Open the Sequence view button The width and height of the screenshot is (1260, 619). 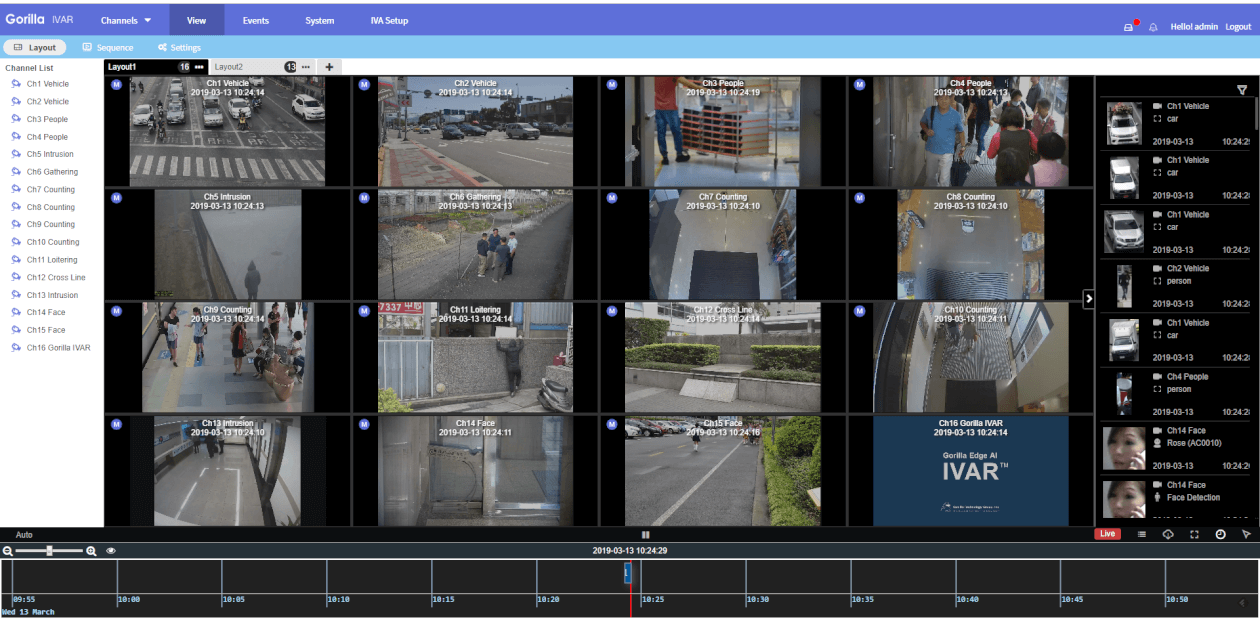click(108, 47)
